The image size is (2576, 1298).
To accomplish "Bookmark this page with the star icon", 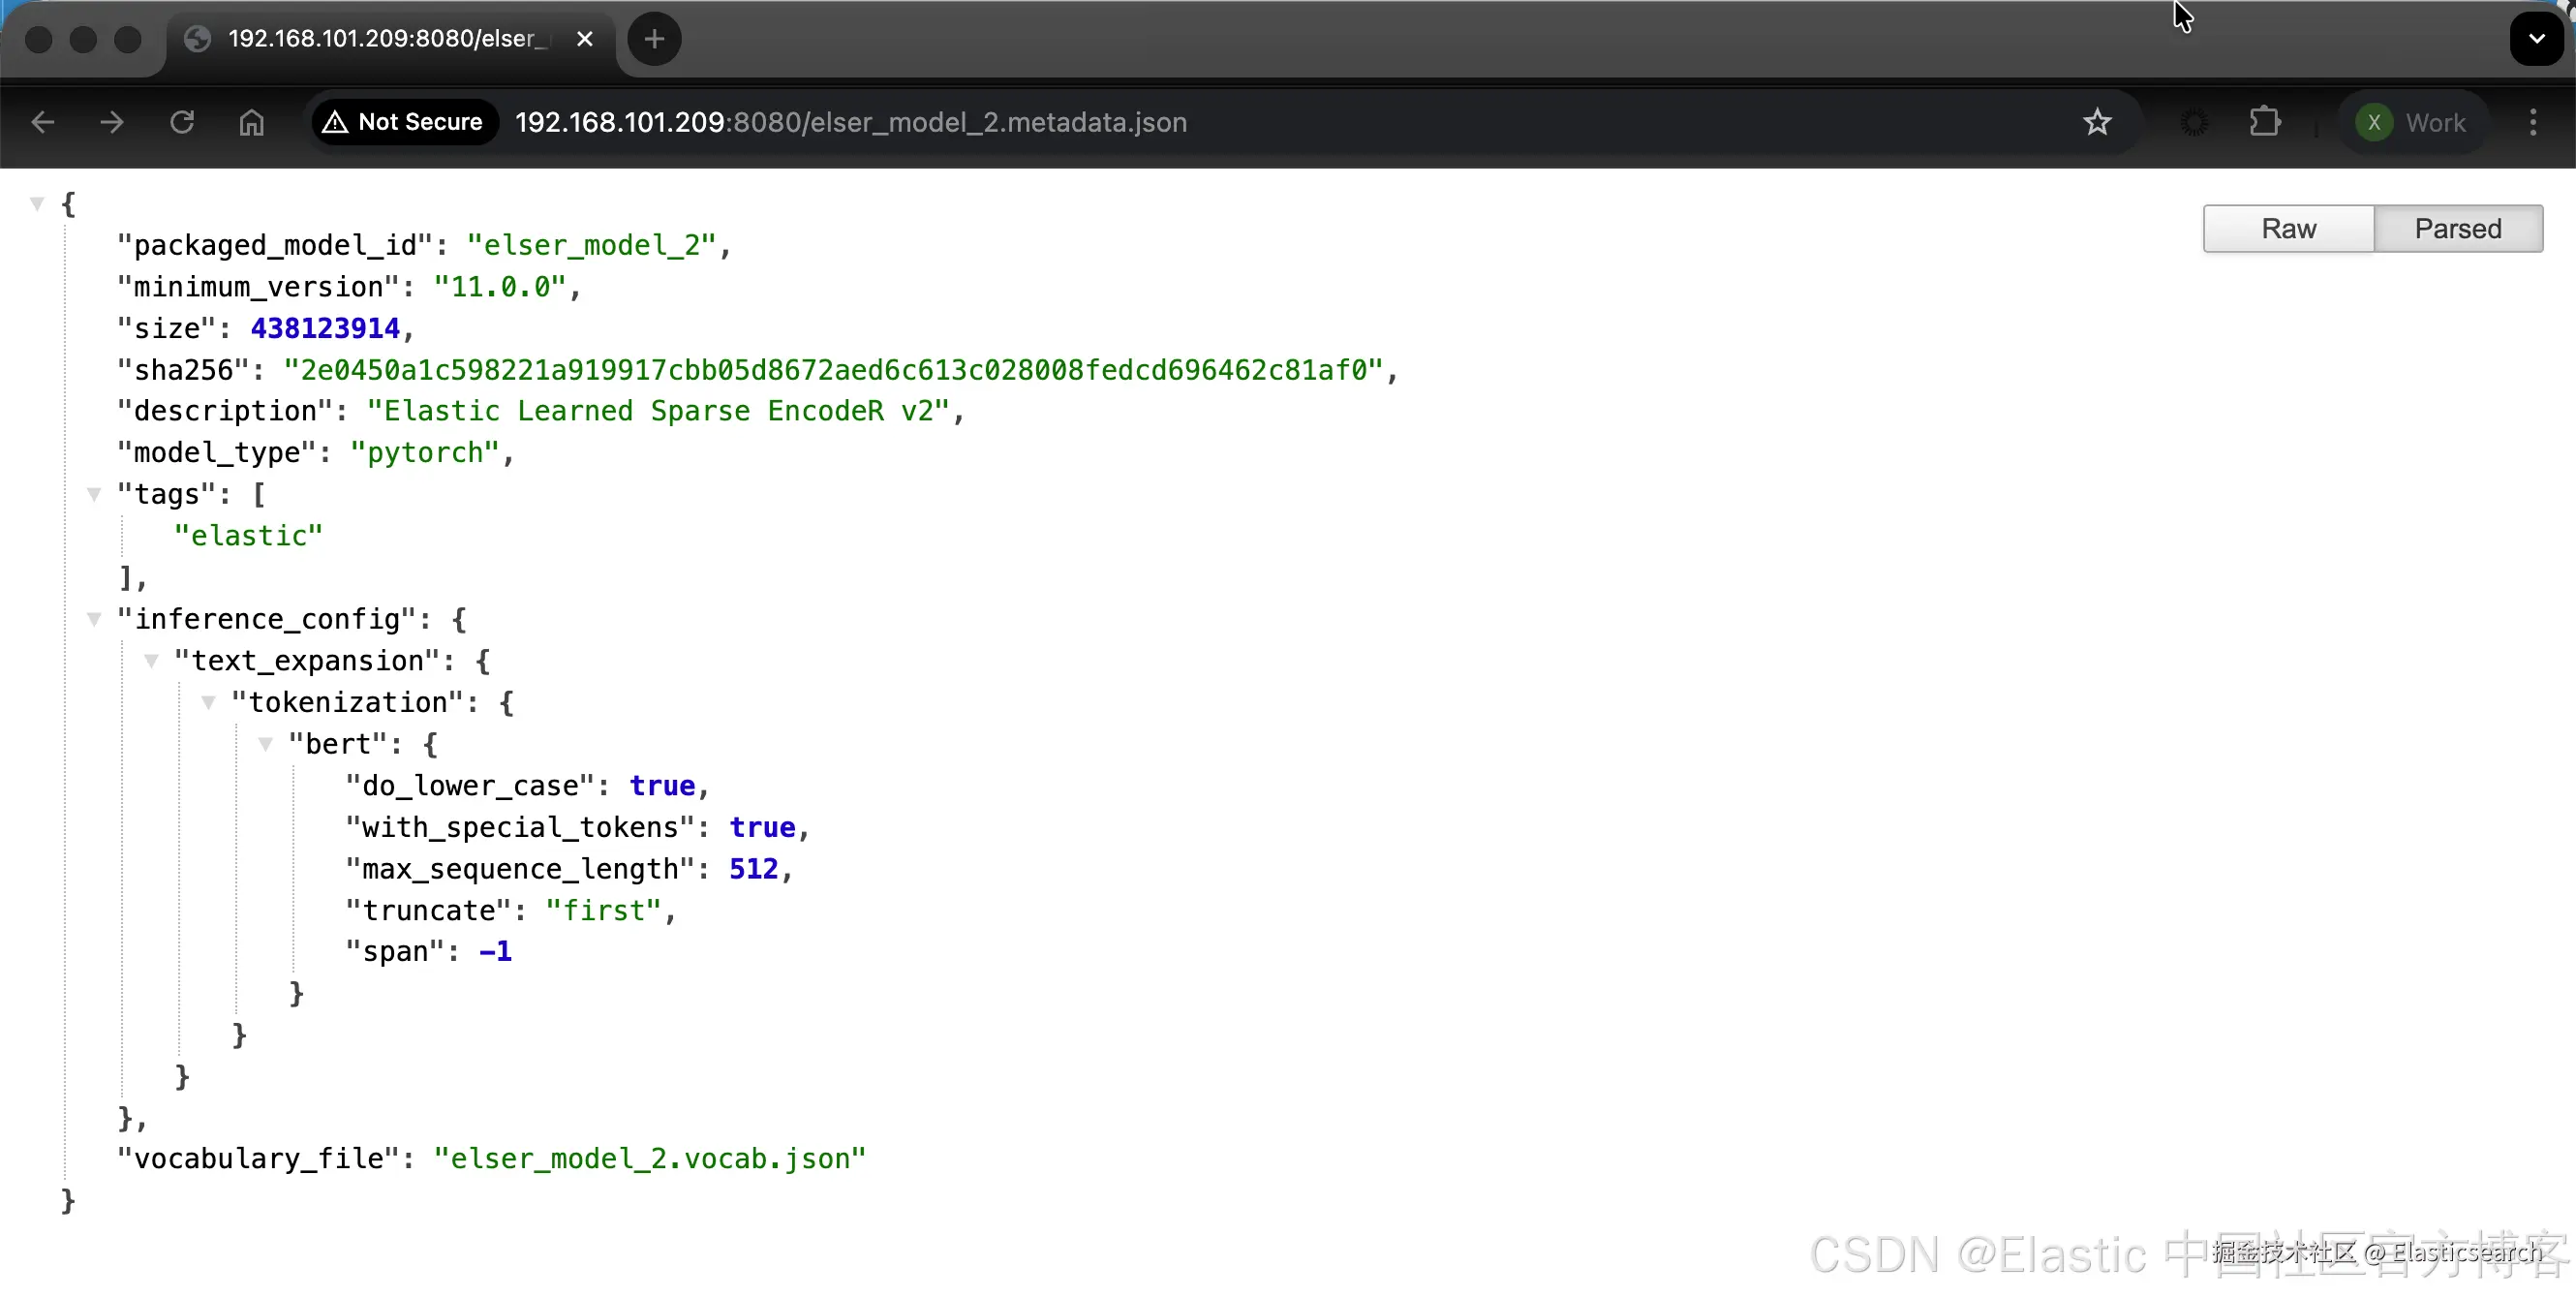I will tap(2097, 122).
